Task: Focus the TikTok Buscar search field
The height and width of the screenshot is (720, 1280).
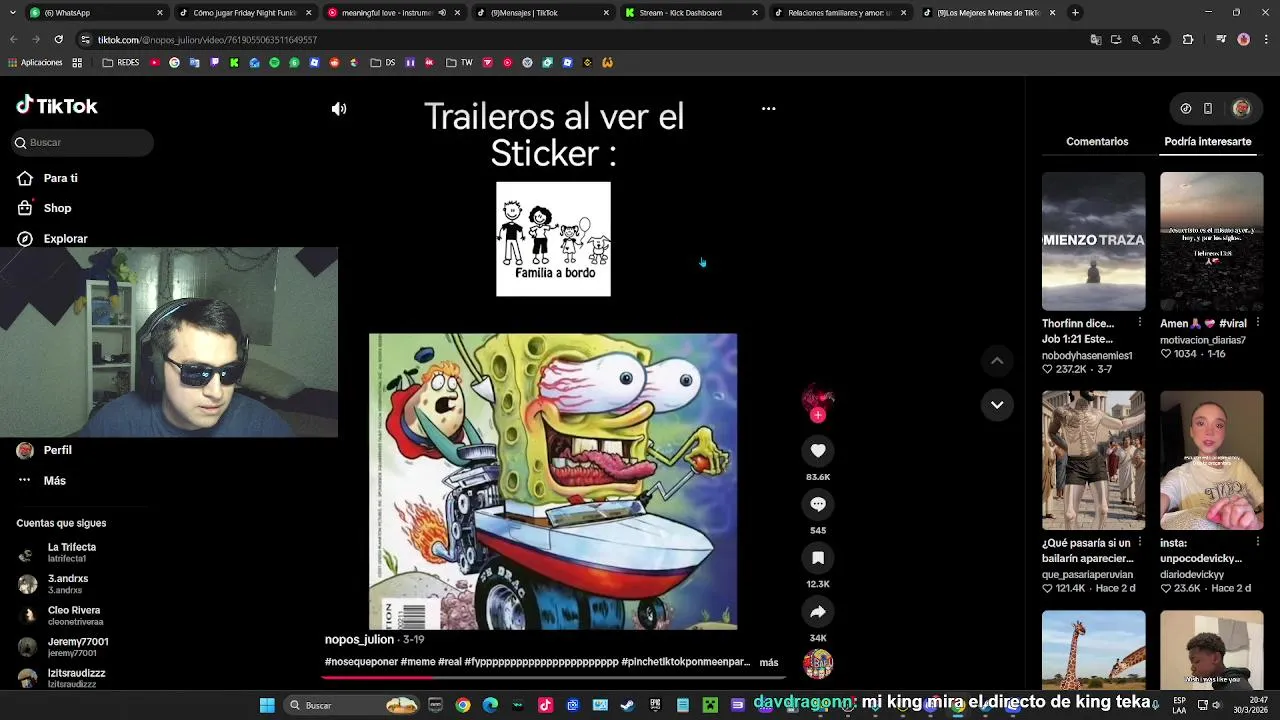Action: 84,142
